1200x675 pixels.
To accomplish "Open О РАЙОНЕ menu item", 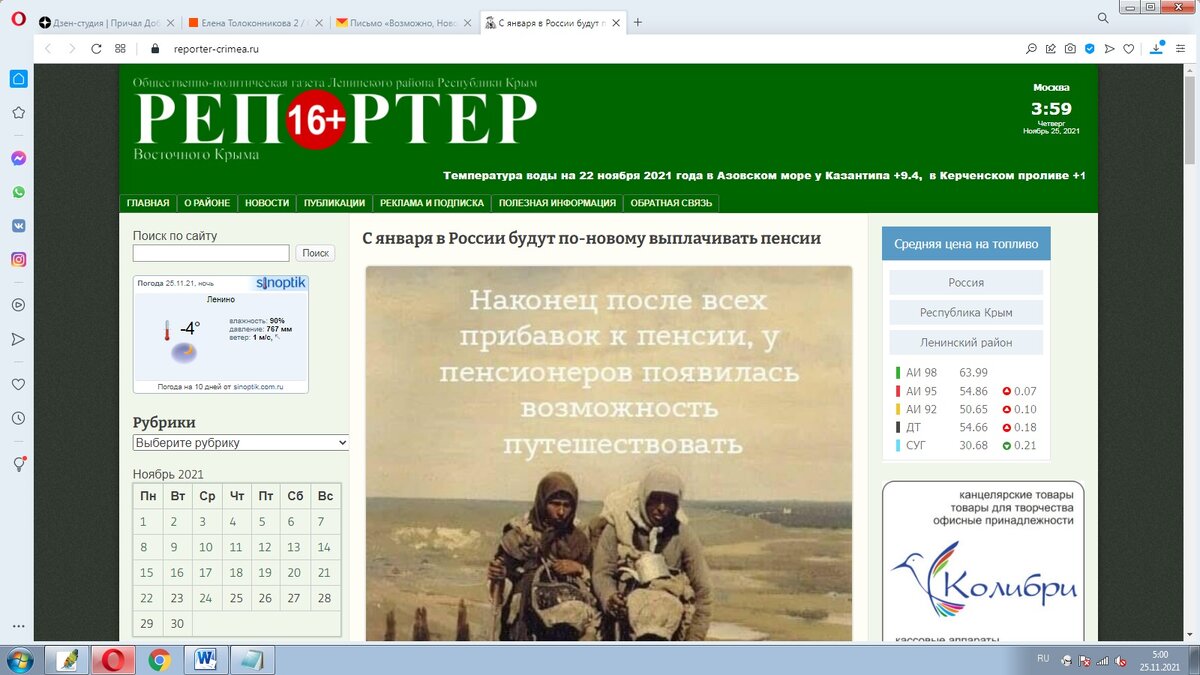I will point(207,203).
